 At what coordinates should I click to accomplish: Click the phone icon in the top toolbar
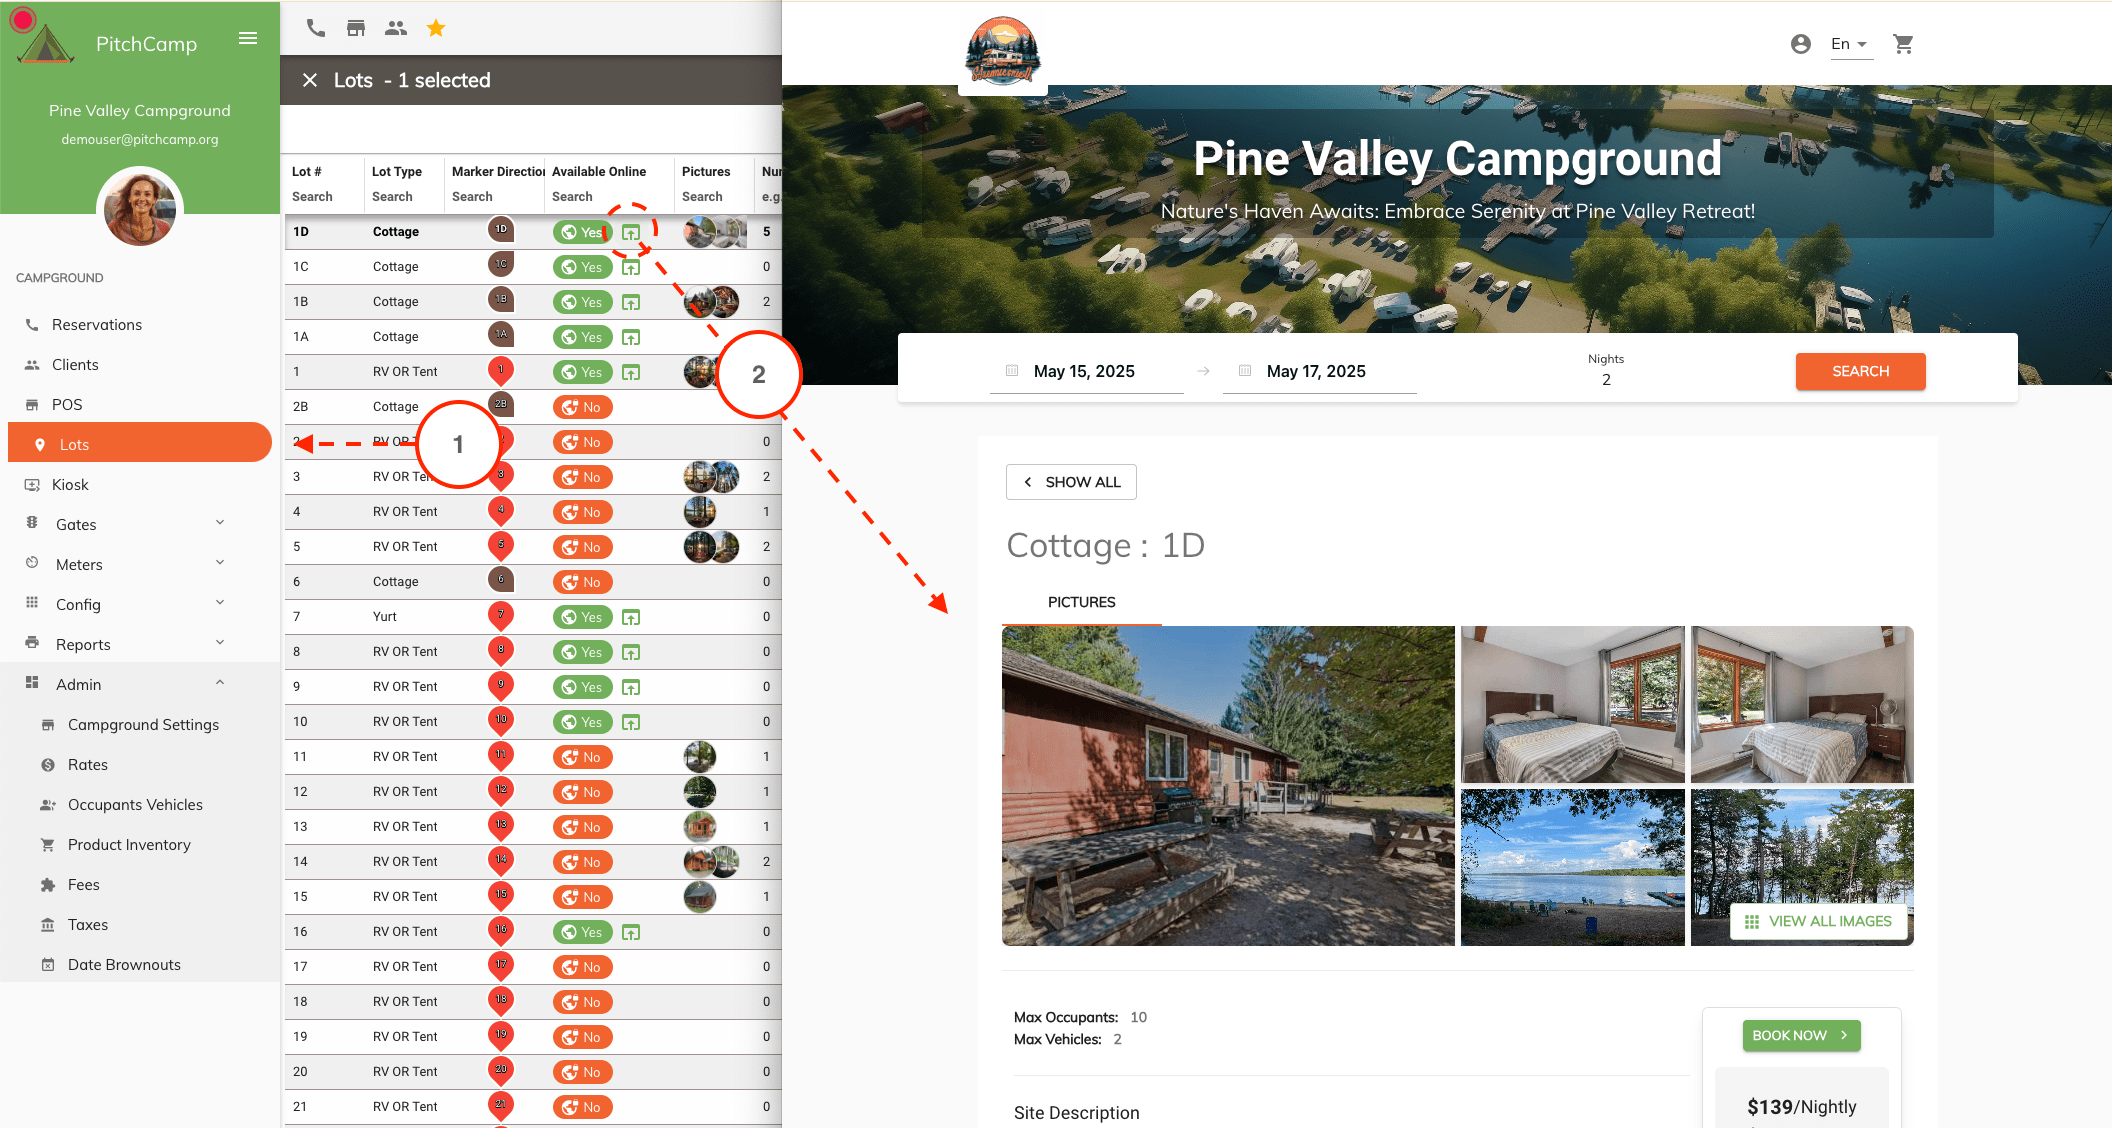[x=316, y=28]
